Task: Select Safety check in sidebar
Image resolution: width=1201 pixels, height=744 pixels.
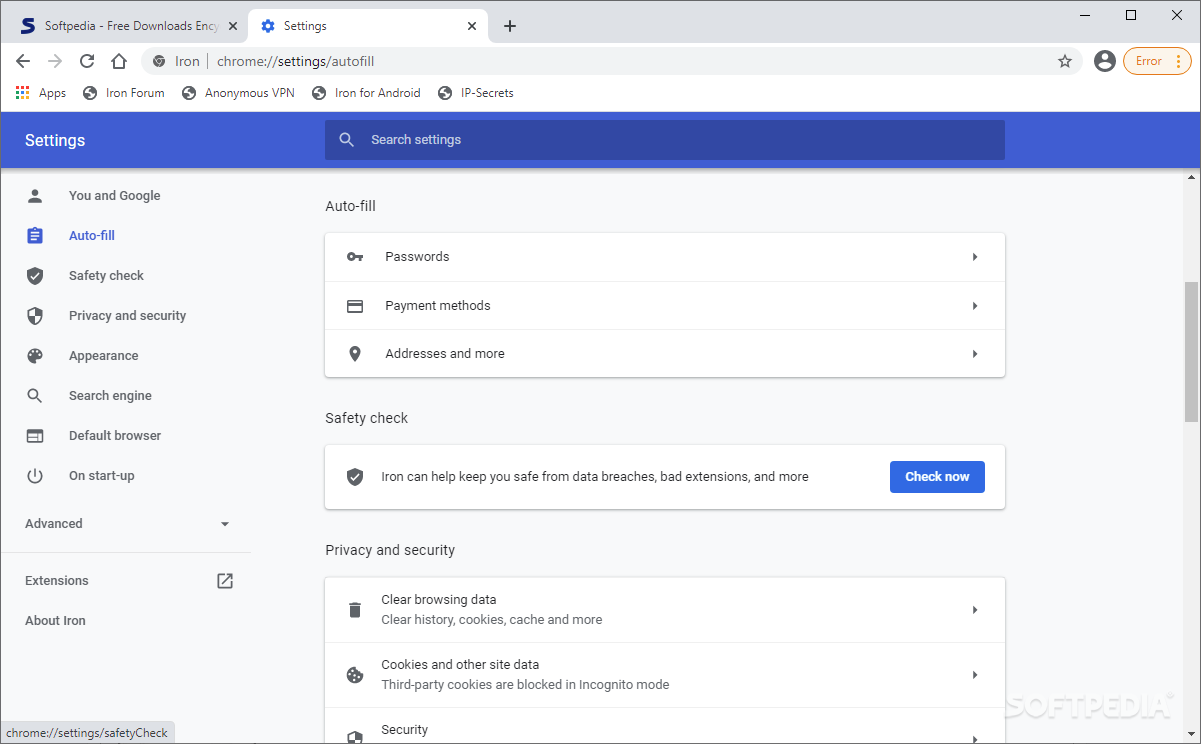Action: pos(106,276)
